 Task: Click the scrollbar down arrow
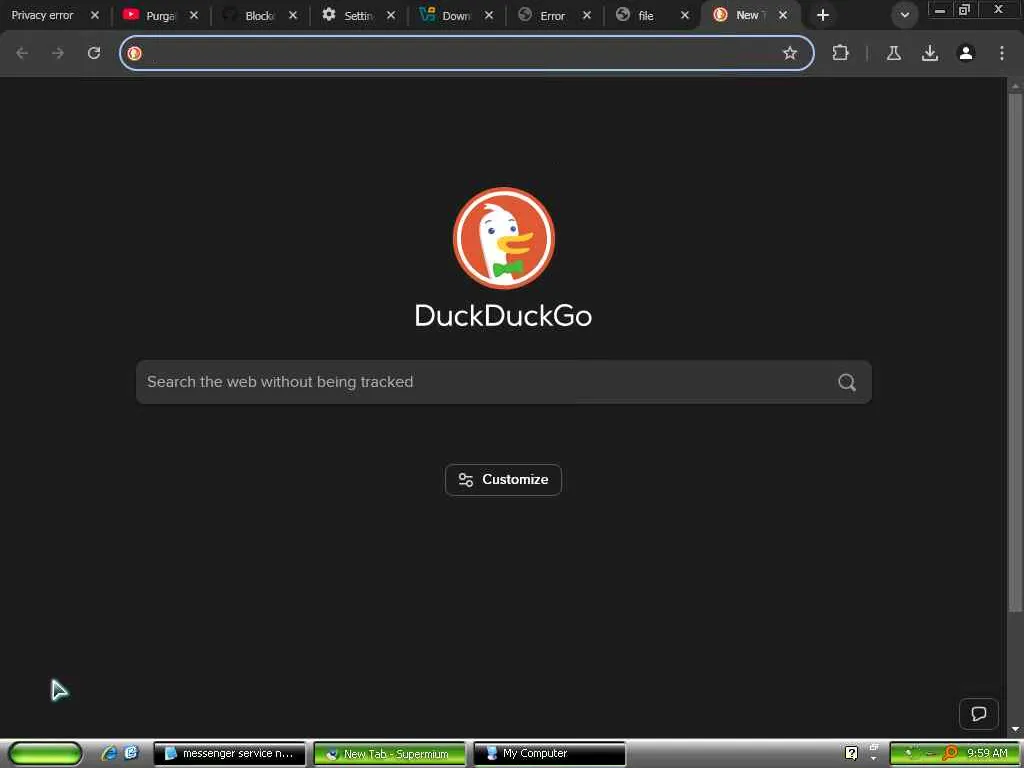(1015, 729)
